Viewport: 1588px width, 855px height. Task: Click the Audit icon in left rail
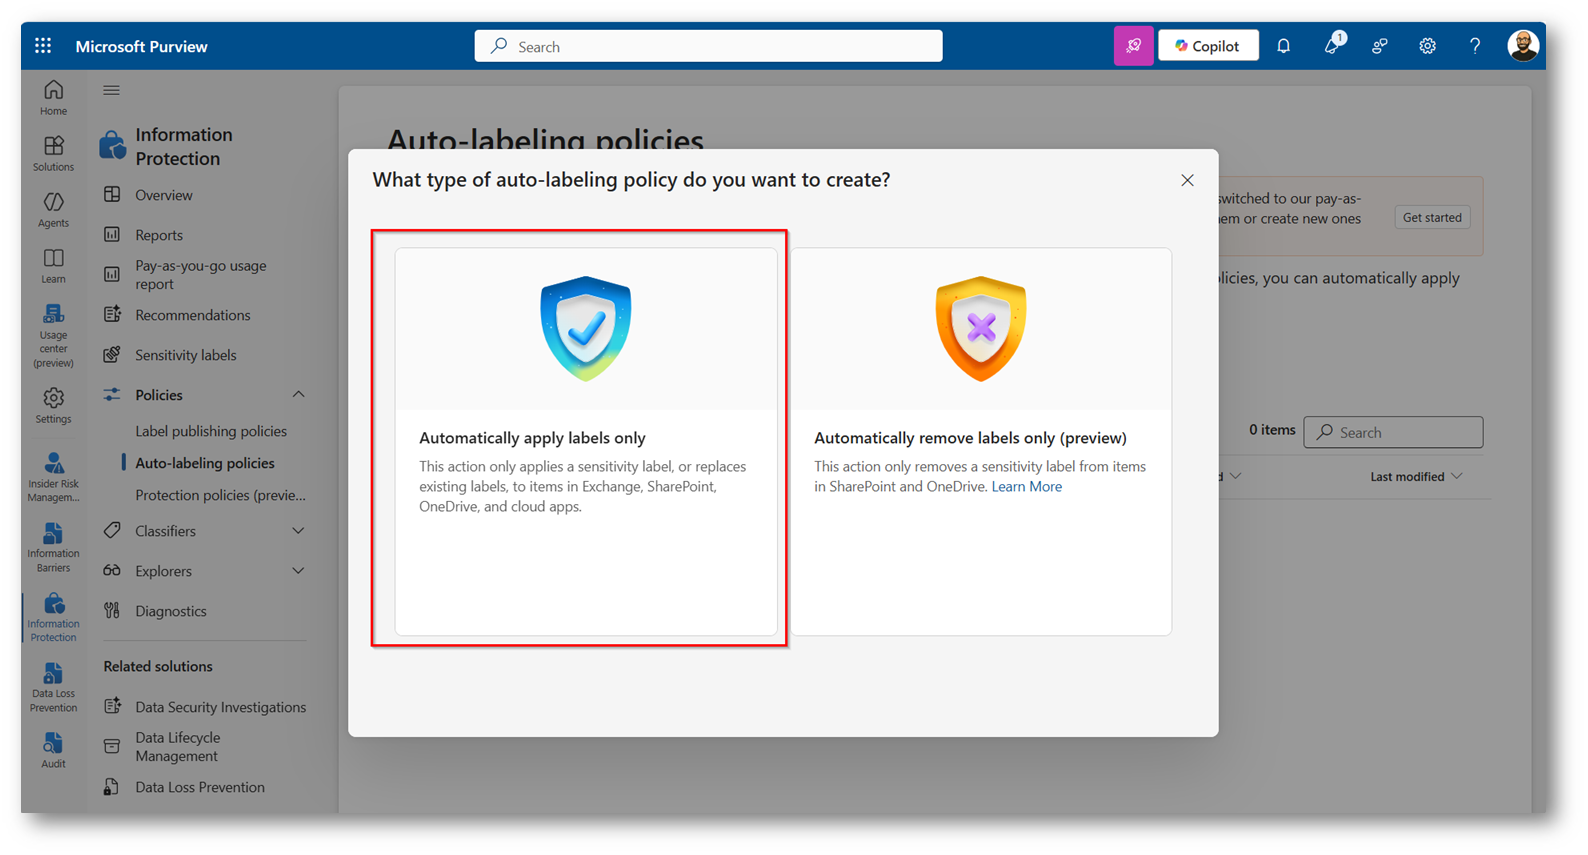(x=53, y=750)
